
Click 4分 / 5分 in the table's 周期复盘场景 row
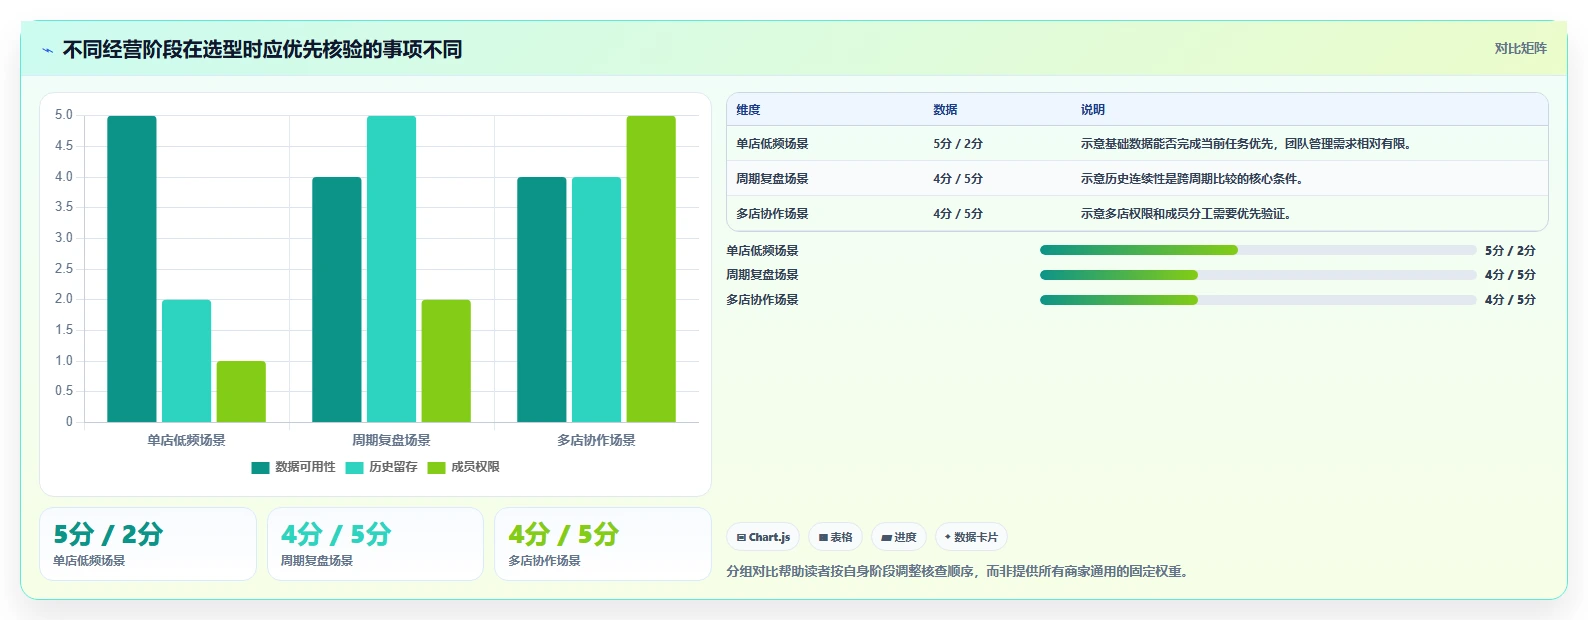[958, 179]
